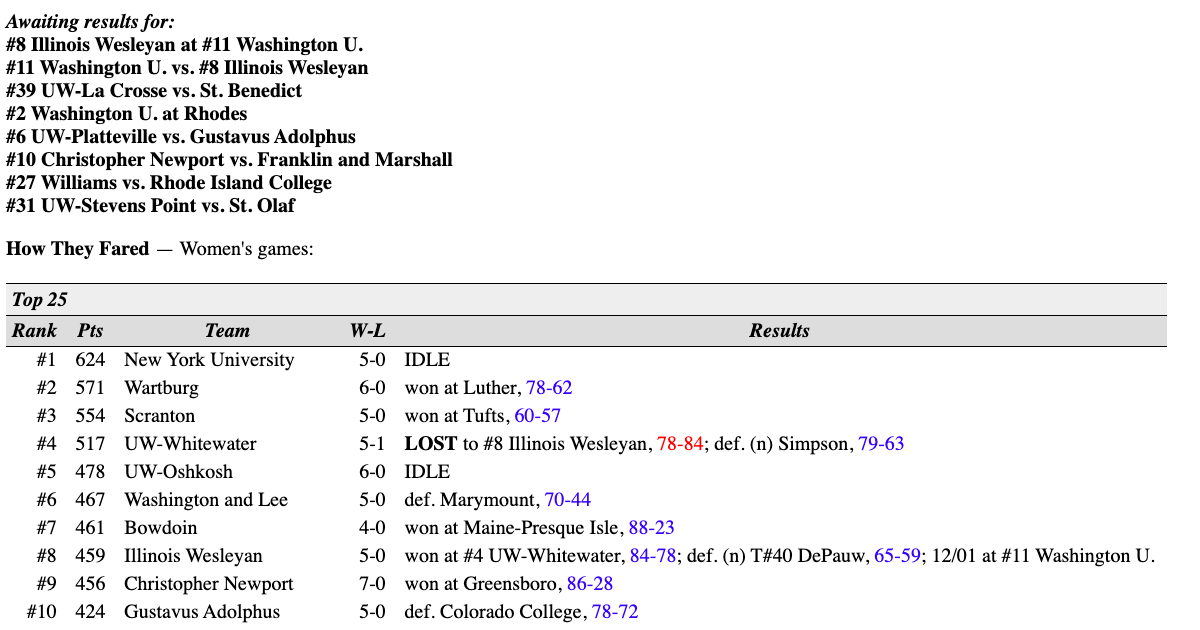Click the How They Fared heading
1200x630 pixels.
pyautogui.click(x=78, y=249)
